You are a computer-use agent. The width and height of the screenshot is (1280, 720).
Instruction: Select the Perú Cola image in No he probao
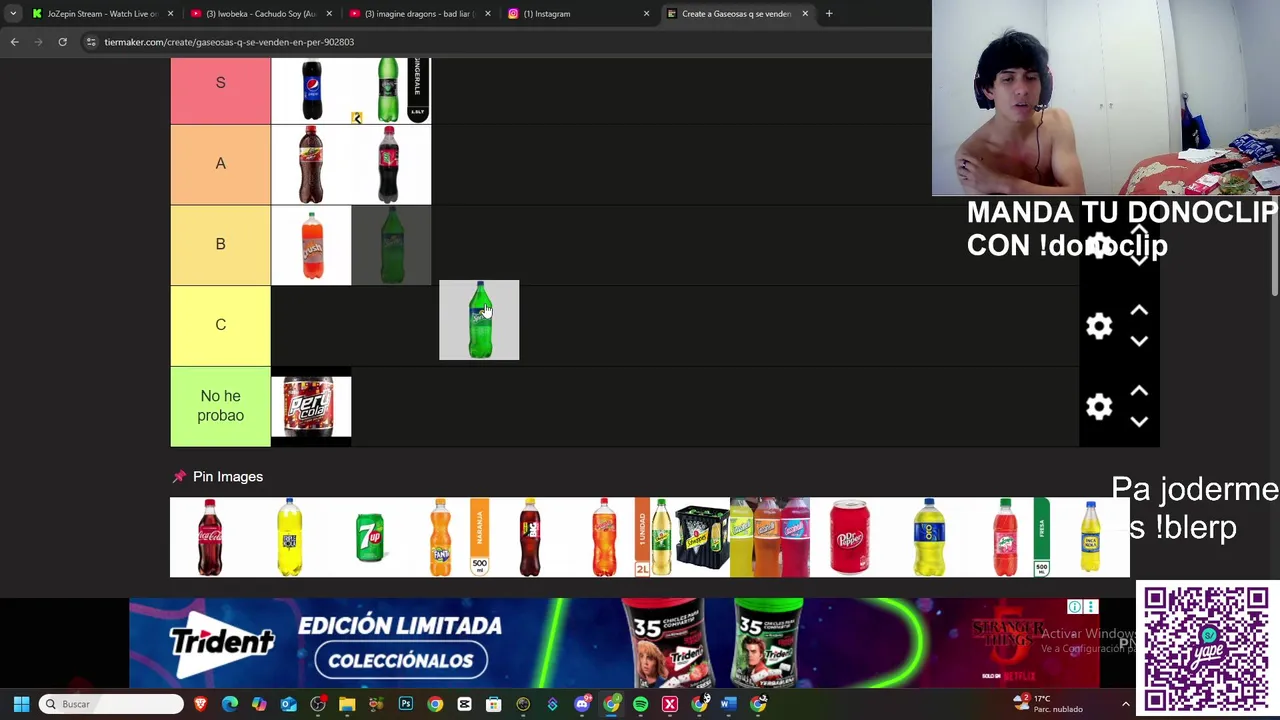[x=311, y=406]
